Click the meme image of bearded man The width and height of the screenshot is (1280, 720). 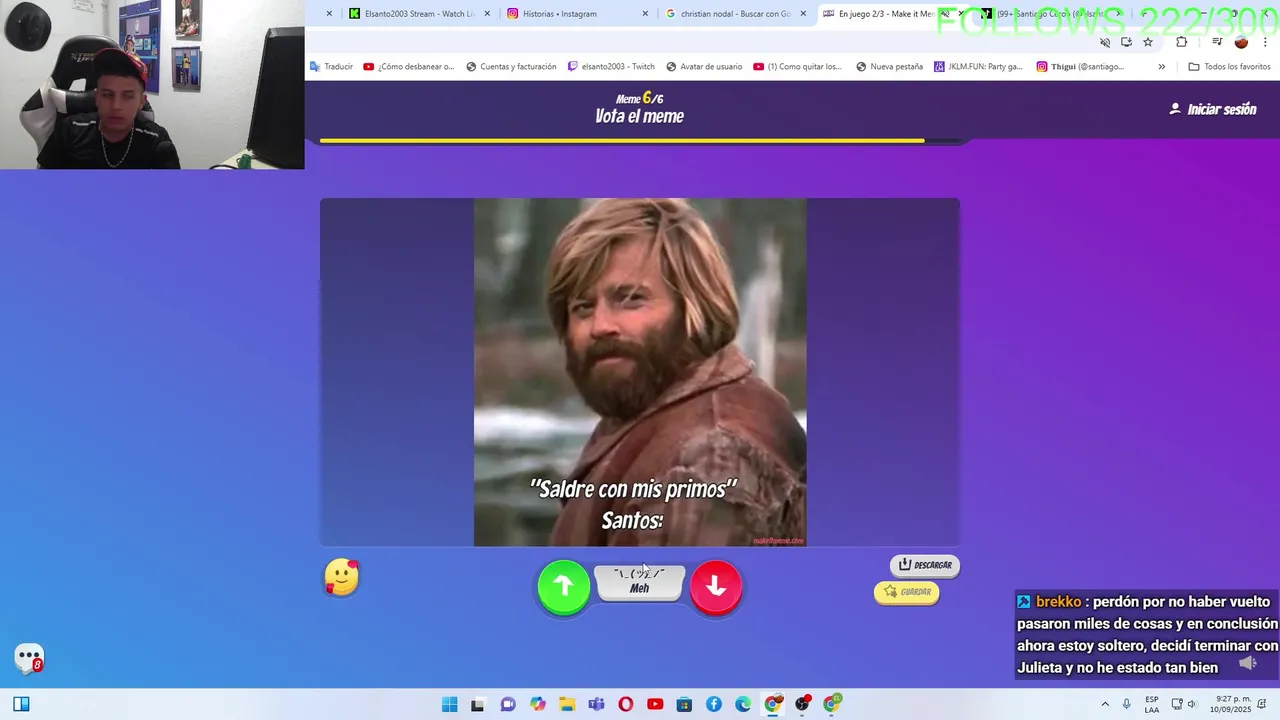point(640,372)
